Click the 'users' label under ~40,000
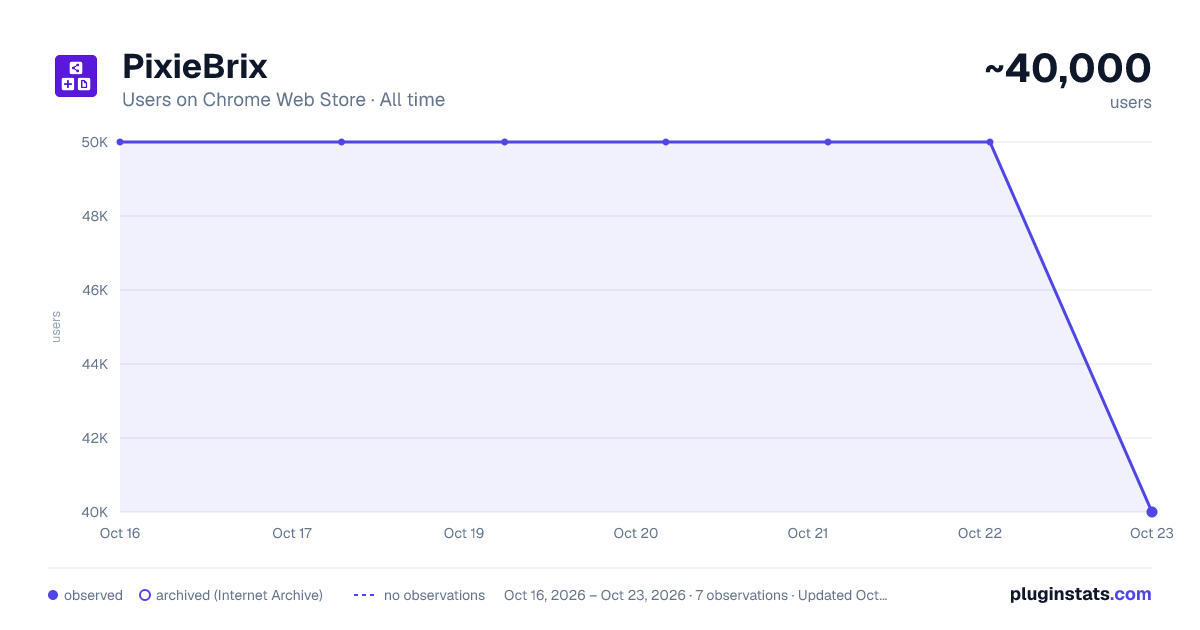Viewport: 1200px width, 630px height. pyautogui.click(x=1131, y=102)
